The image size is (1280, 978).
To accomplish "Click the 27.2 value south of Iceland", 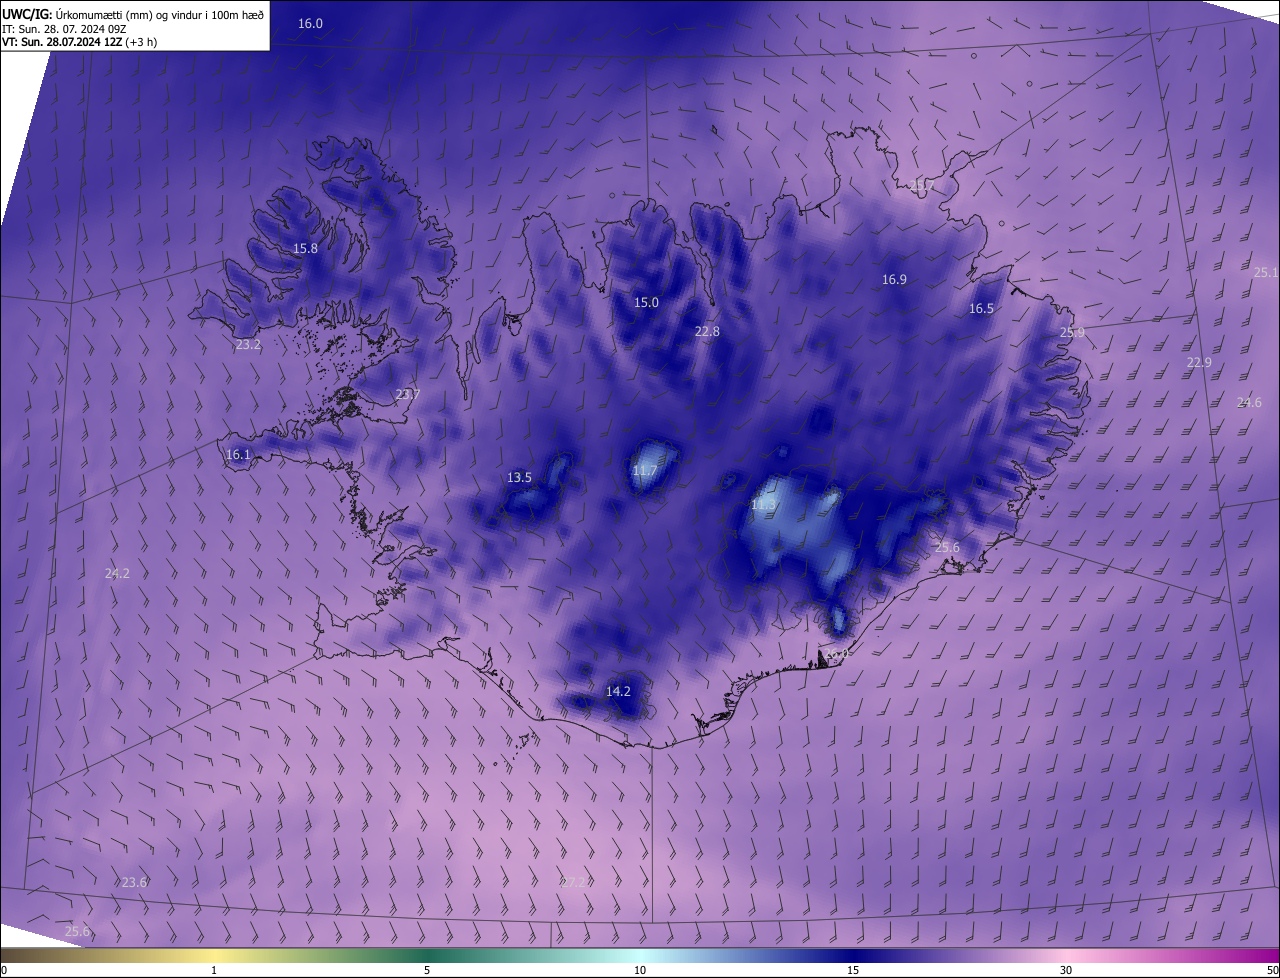I will (x=574, y=882).
